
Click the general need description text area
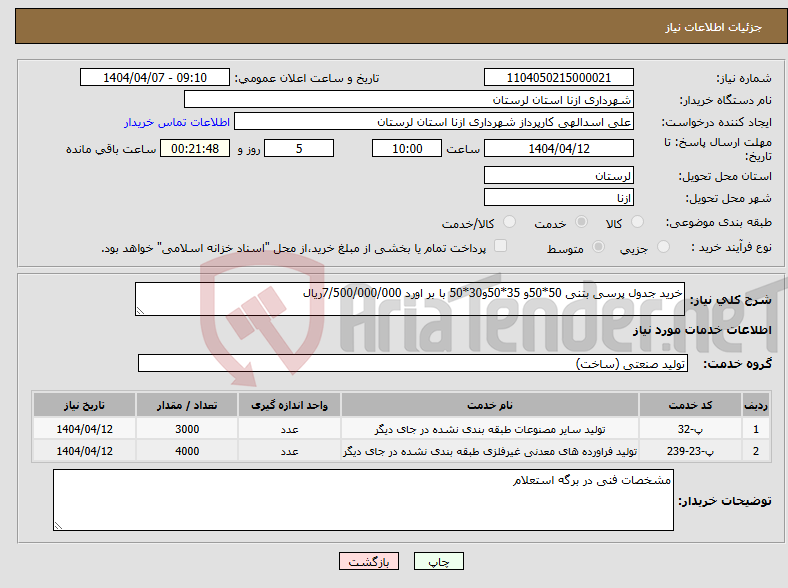[x=410, y=299]
